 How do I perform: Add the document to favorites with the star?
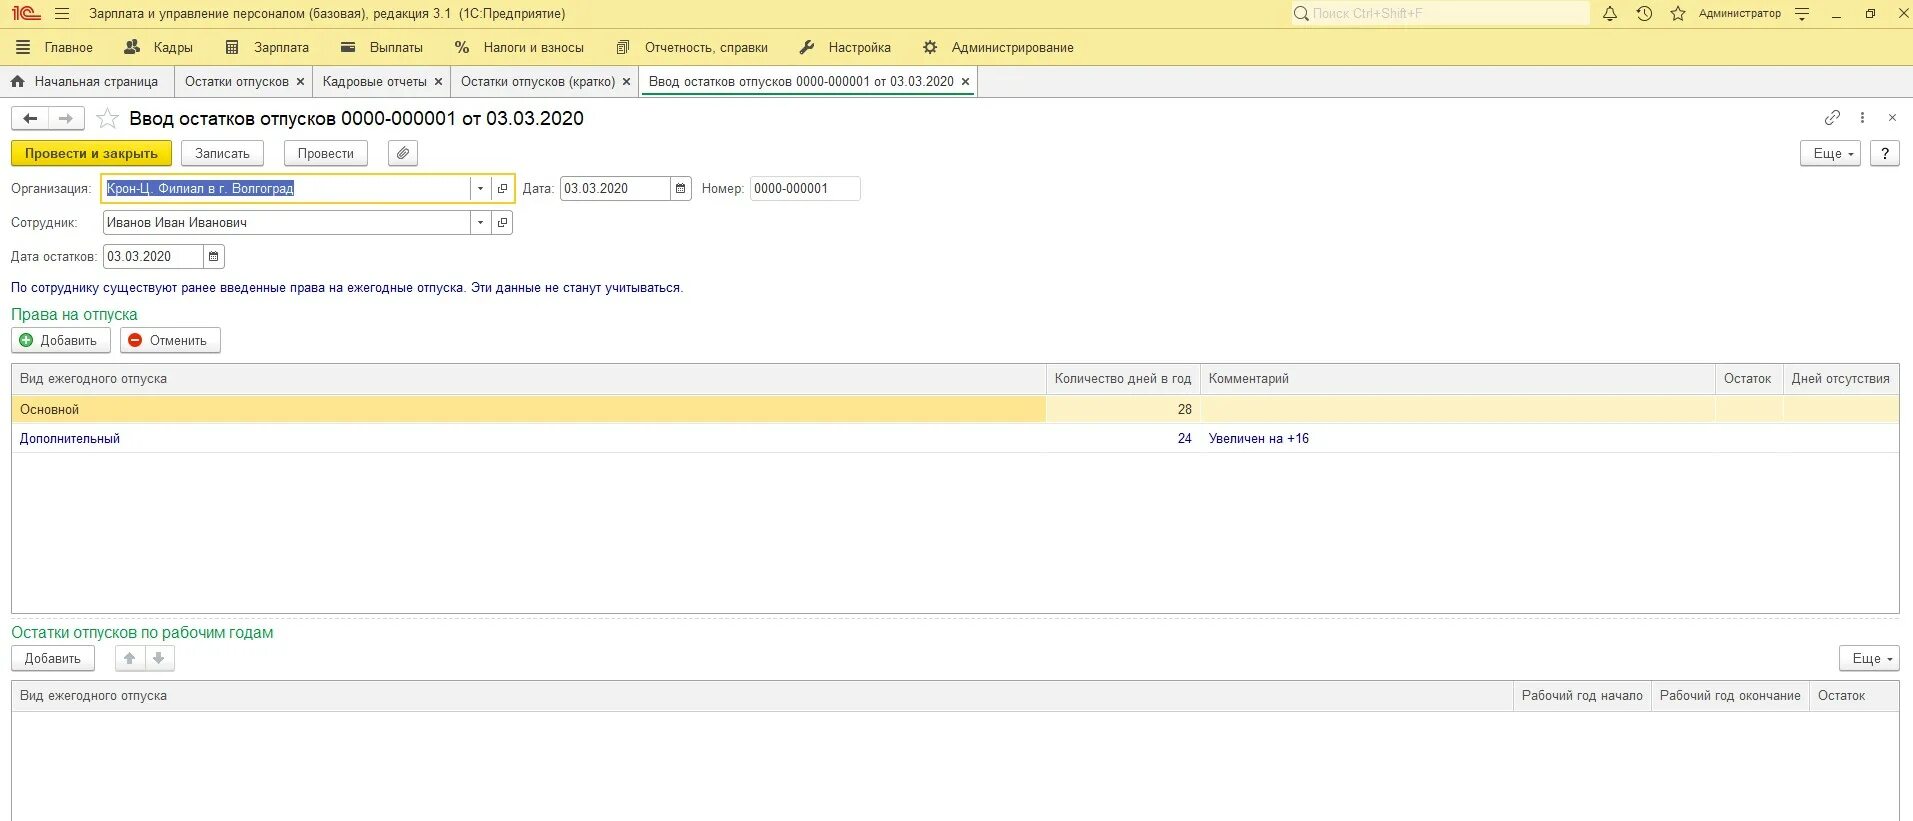[x=108, y=119]
